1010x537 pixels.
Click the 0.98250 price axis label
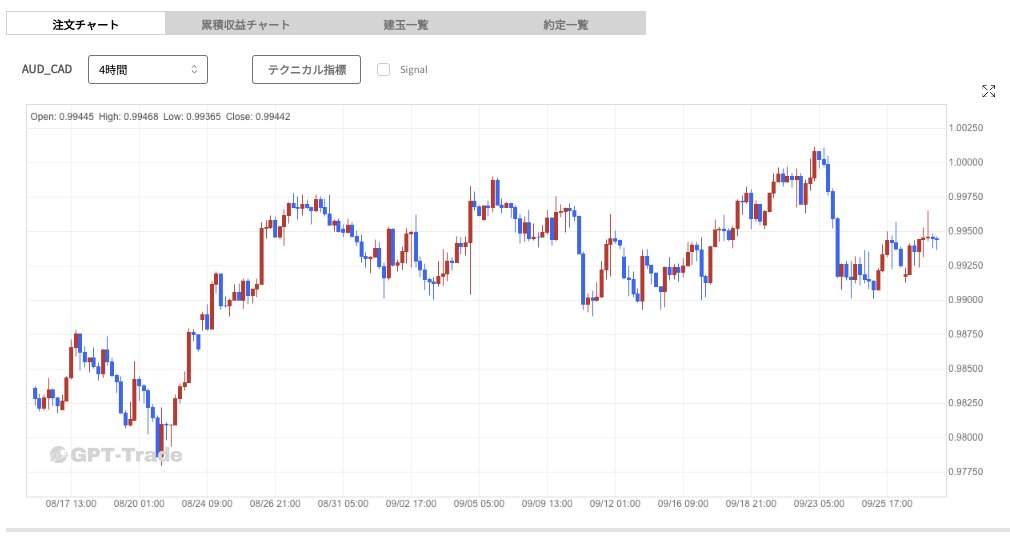(966, 402)
